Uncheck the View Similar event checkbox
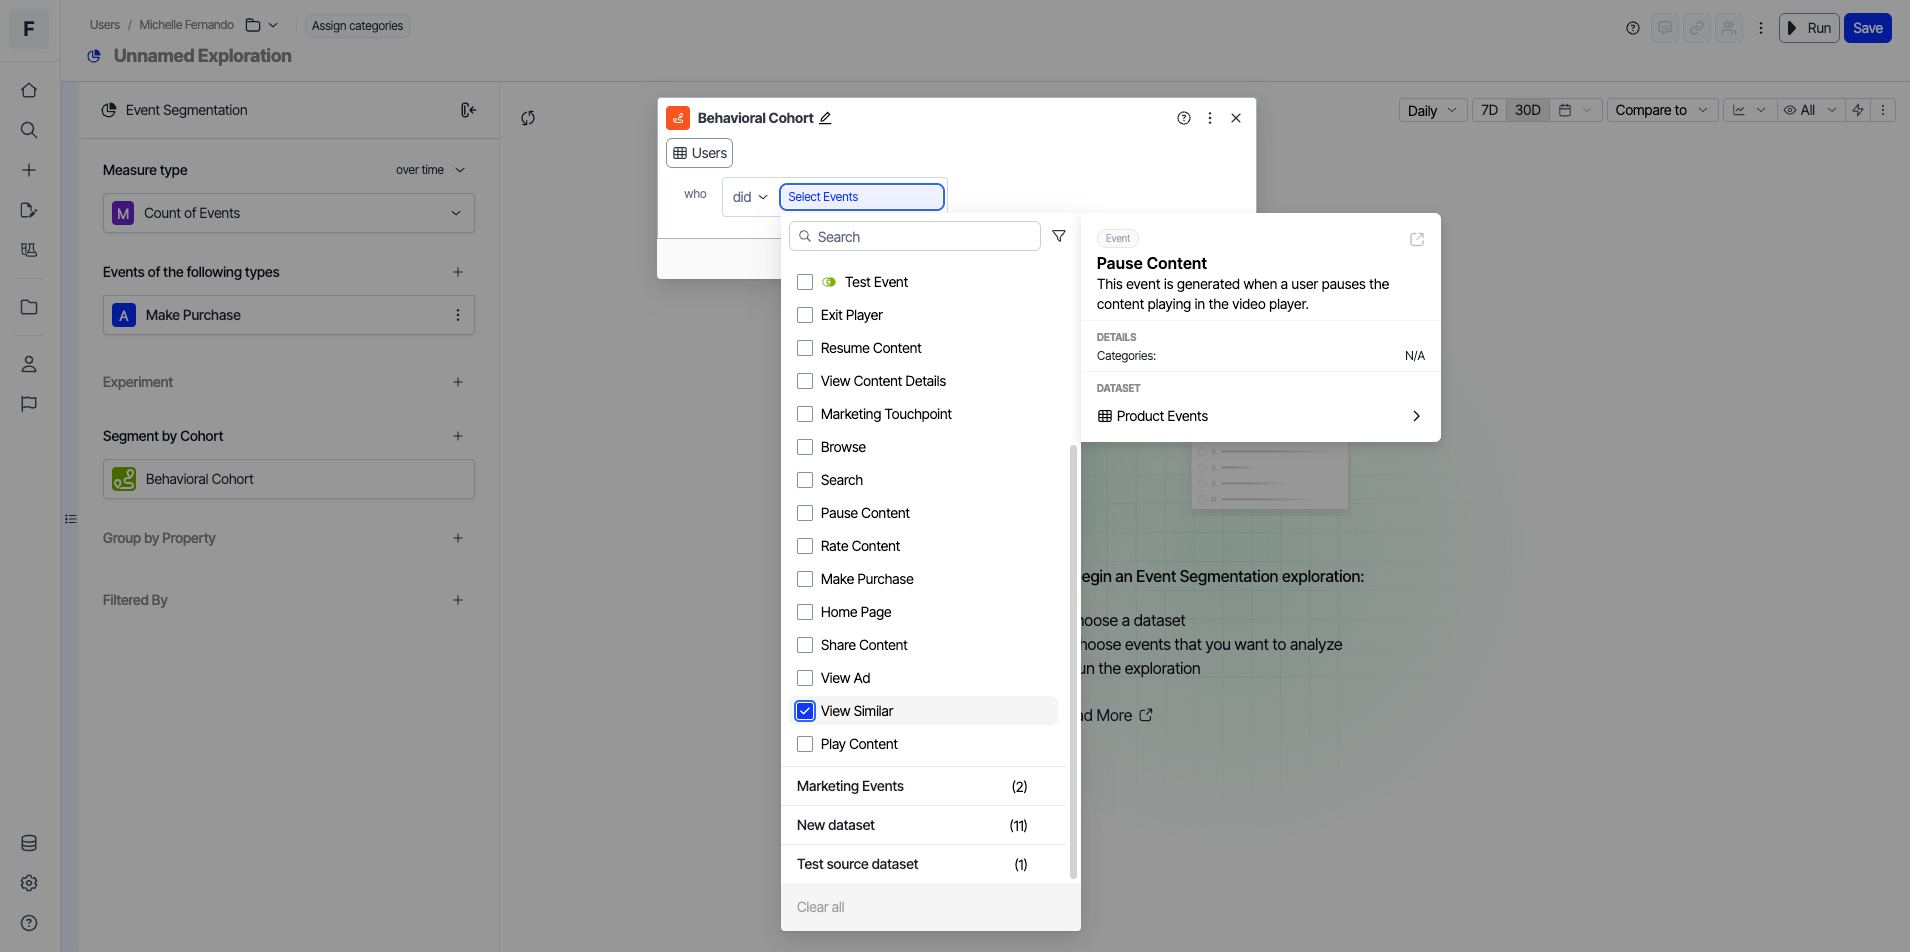The image size is (1910, 952). tap(805, 711)
